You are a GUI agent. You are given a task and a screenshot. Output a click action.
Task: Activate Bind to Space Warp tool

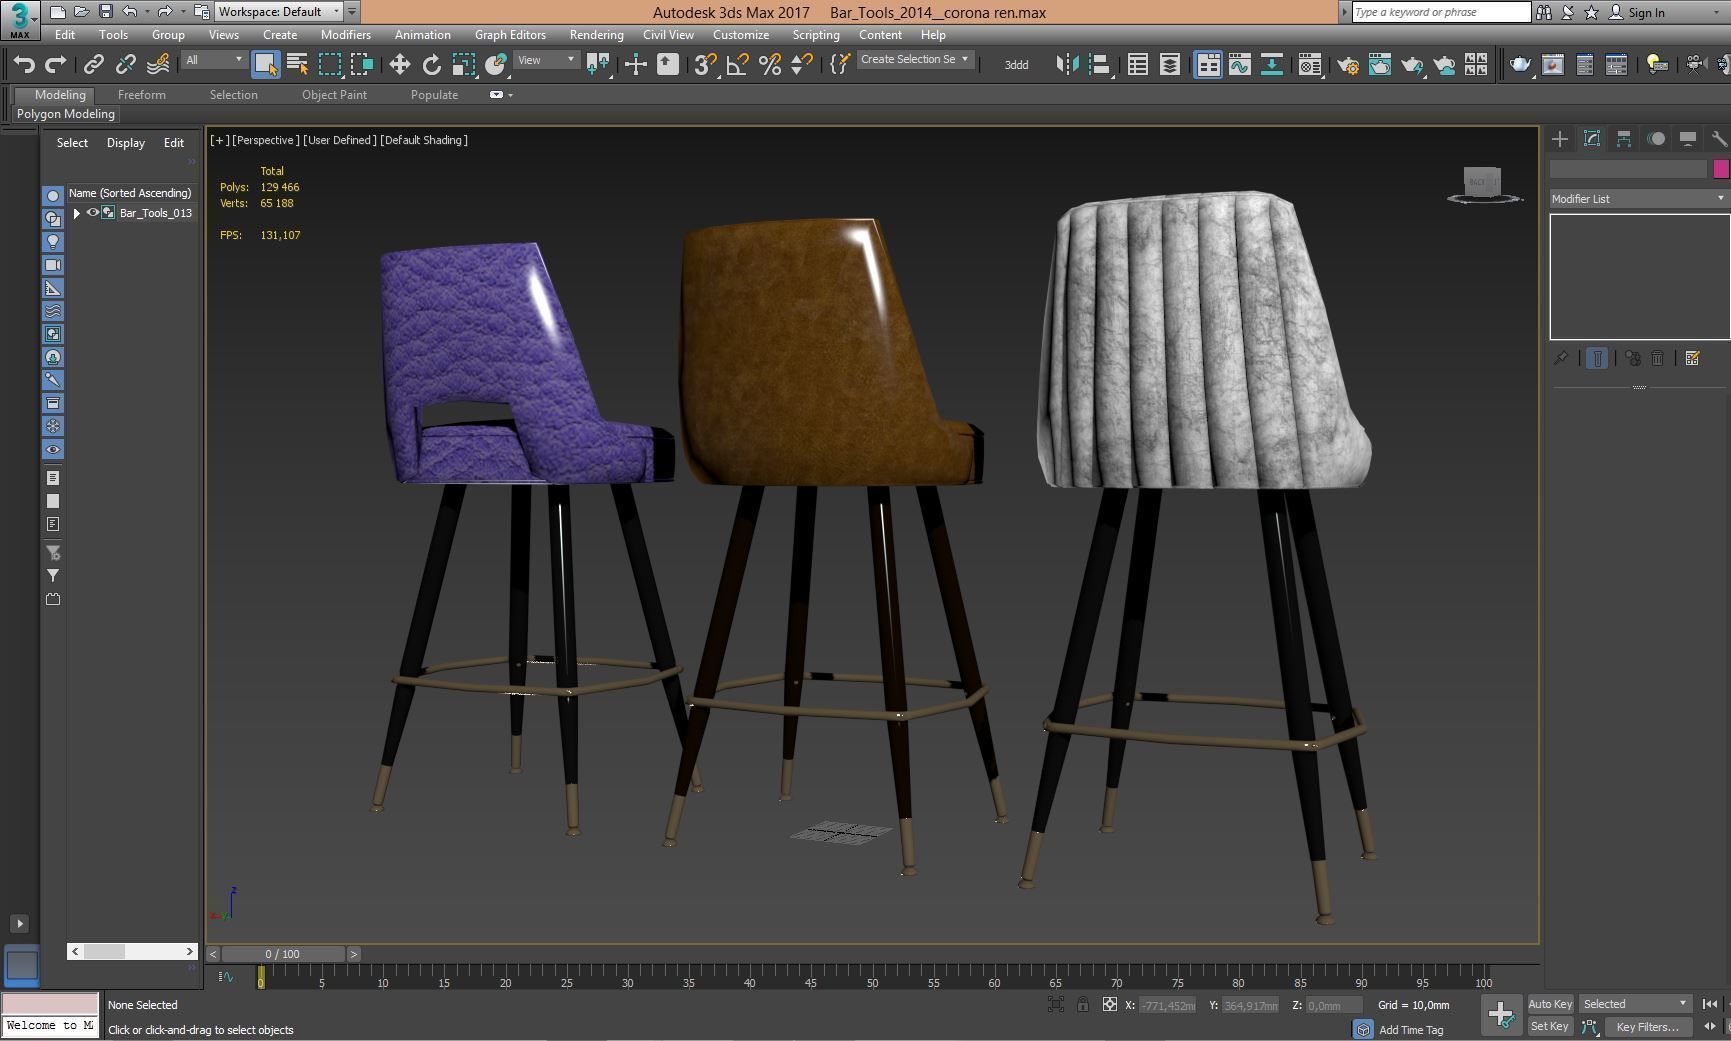click(x=157, y=64)
